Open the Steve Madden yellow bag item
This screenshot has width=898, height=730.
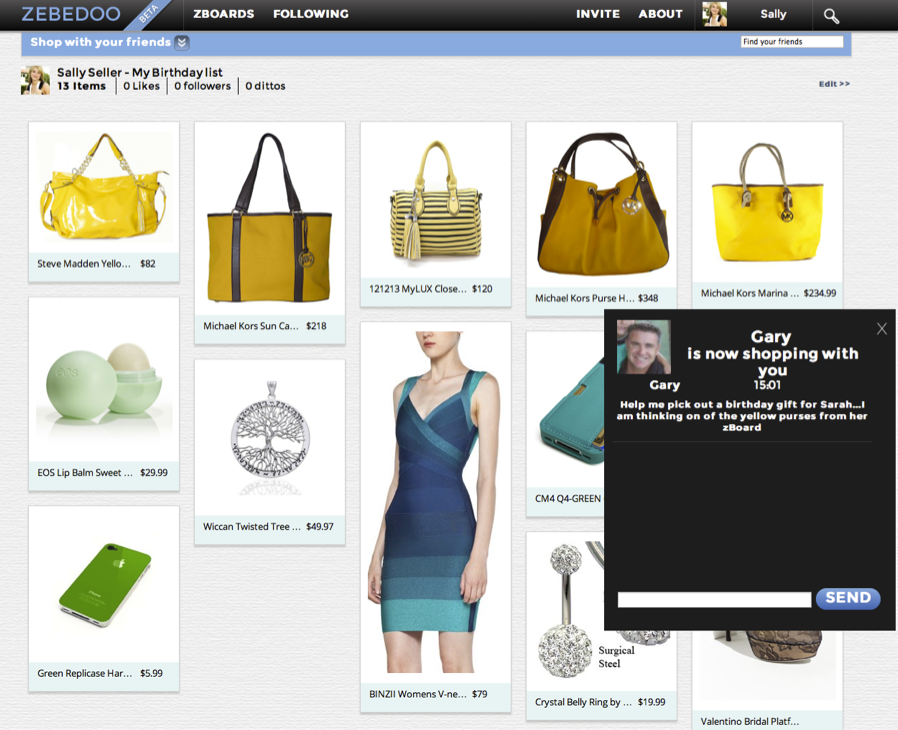click(x=104, y=190)
